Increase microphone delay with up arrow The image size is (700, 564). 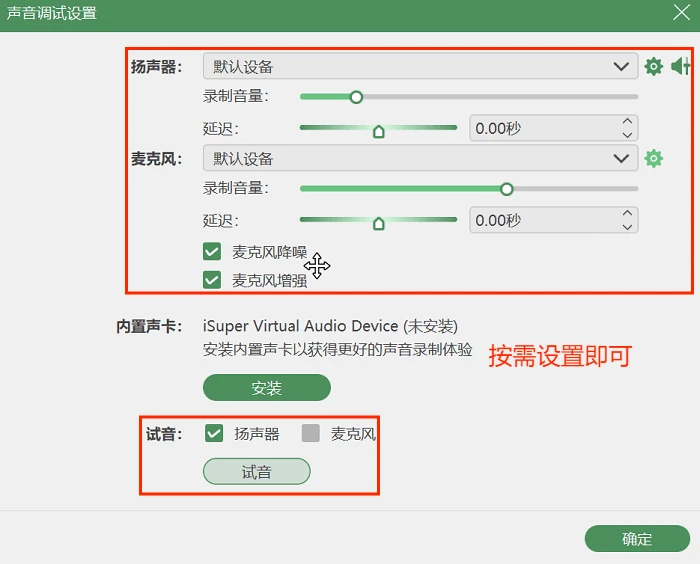[x=627, y=213]
